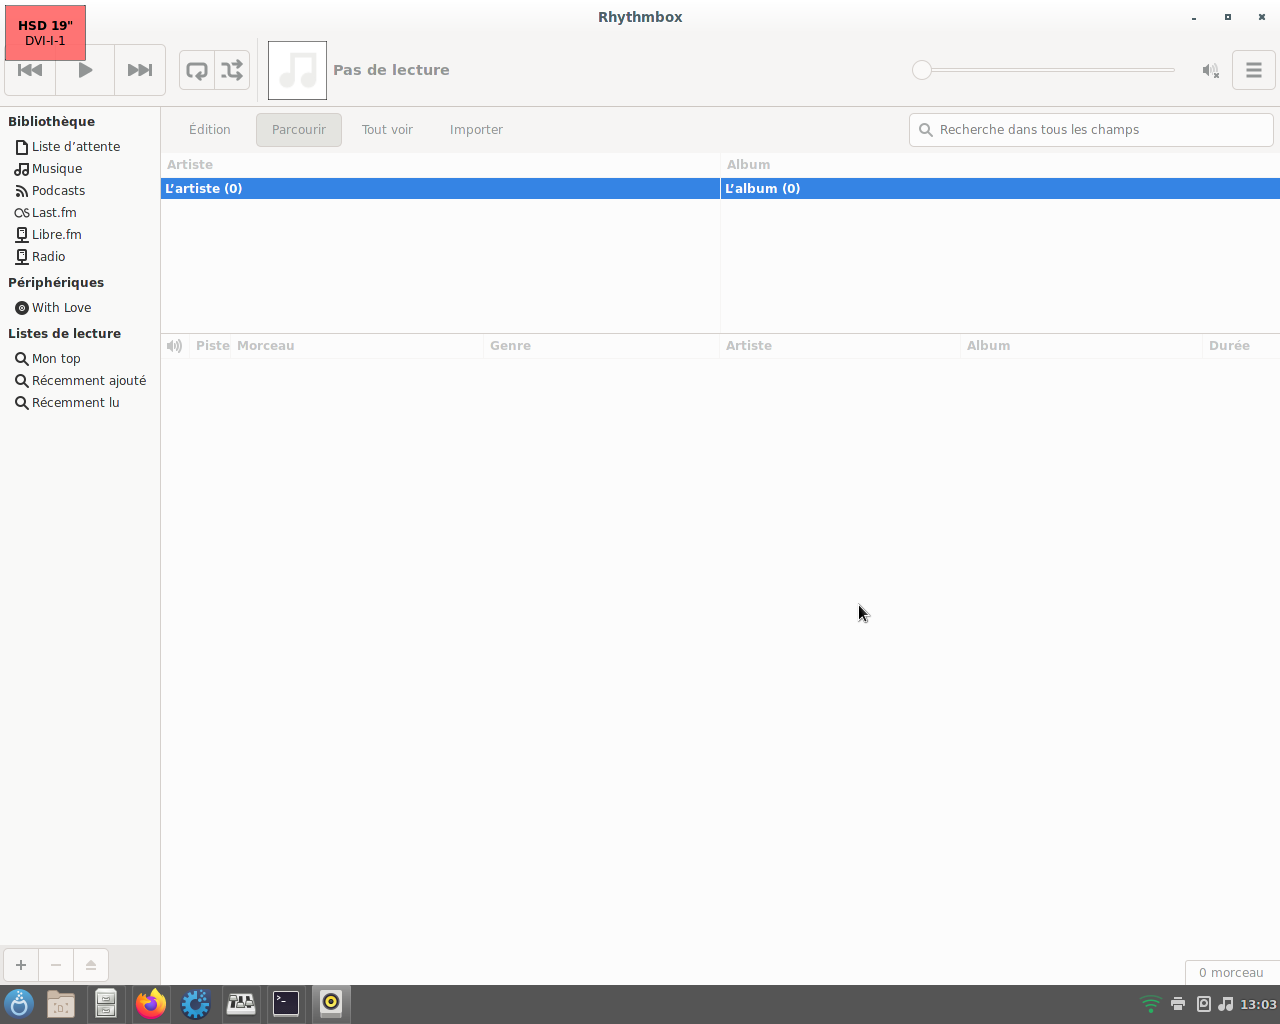
Task: Open Last.fm source
Action: point(80,213)
